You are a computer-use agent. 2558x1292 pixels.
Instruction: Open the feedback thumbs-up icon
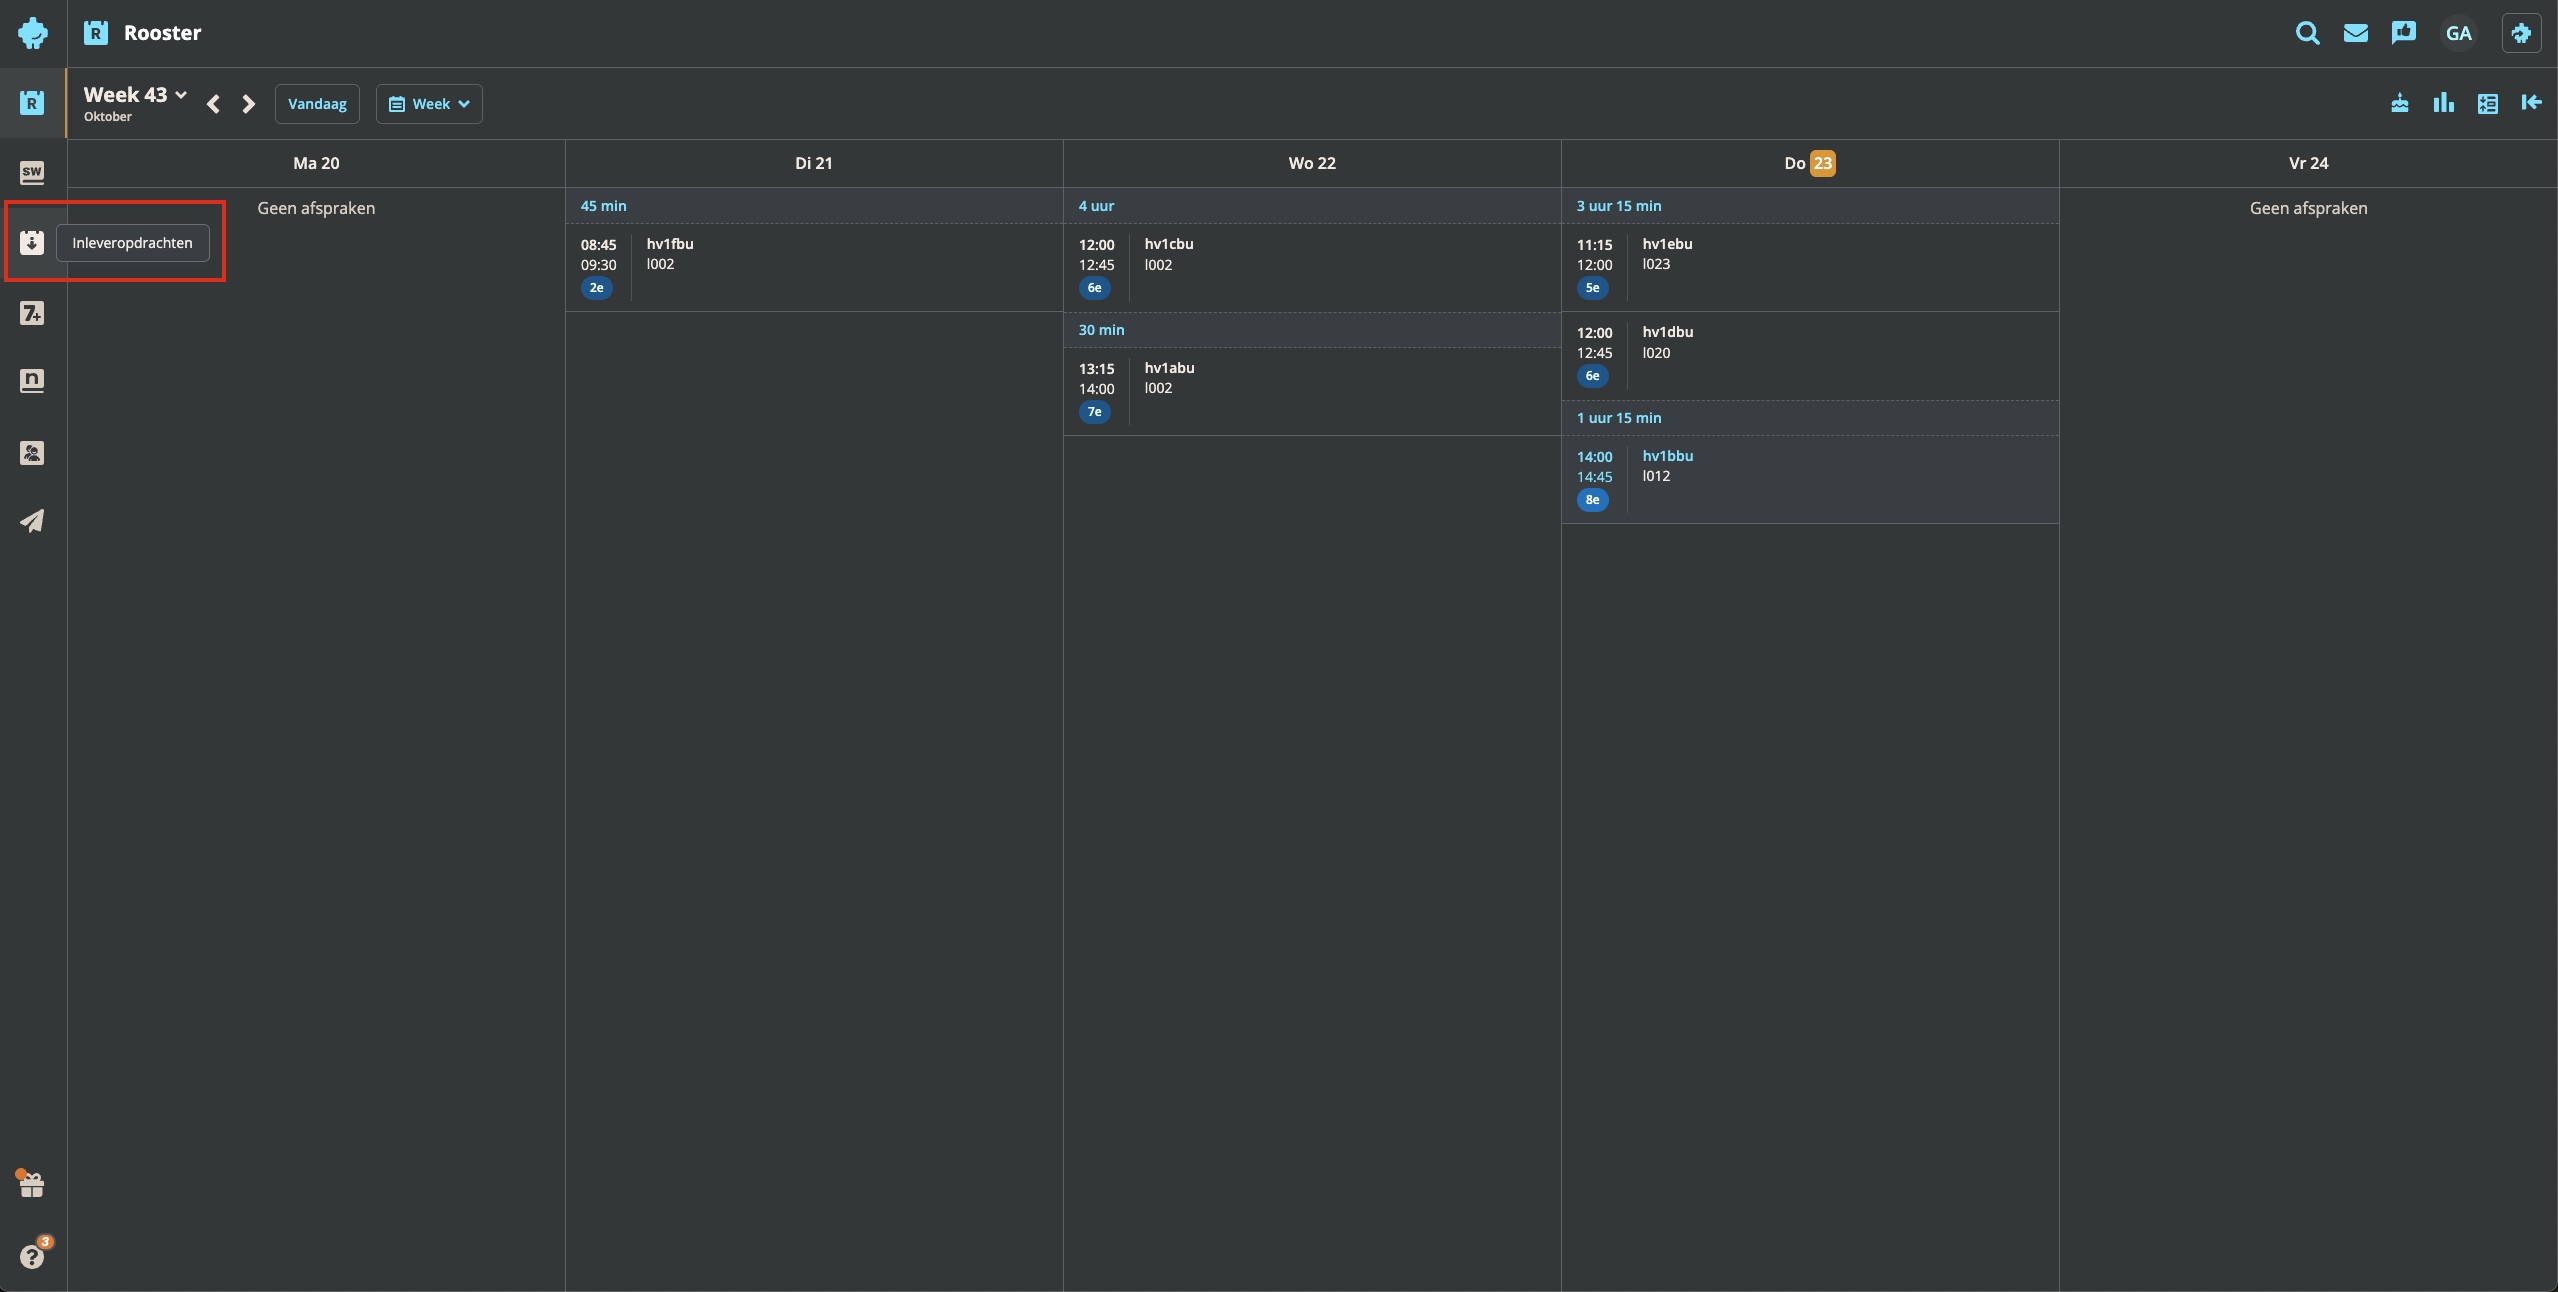click(x=2403, y=33)
